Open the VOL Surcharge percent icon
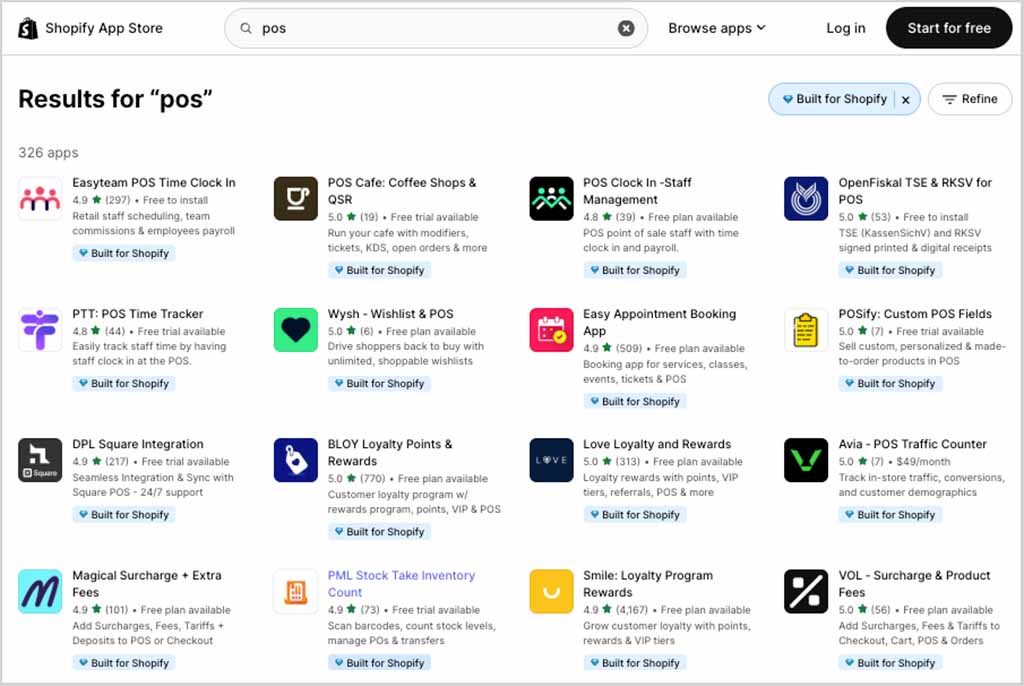The width and height of the screenshot is (1024, 686). (806, 591)
